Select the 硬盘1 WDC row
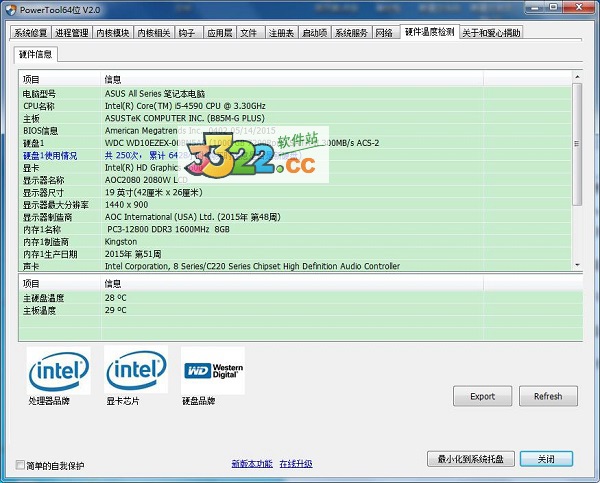 pos(295,143)
